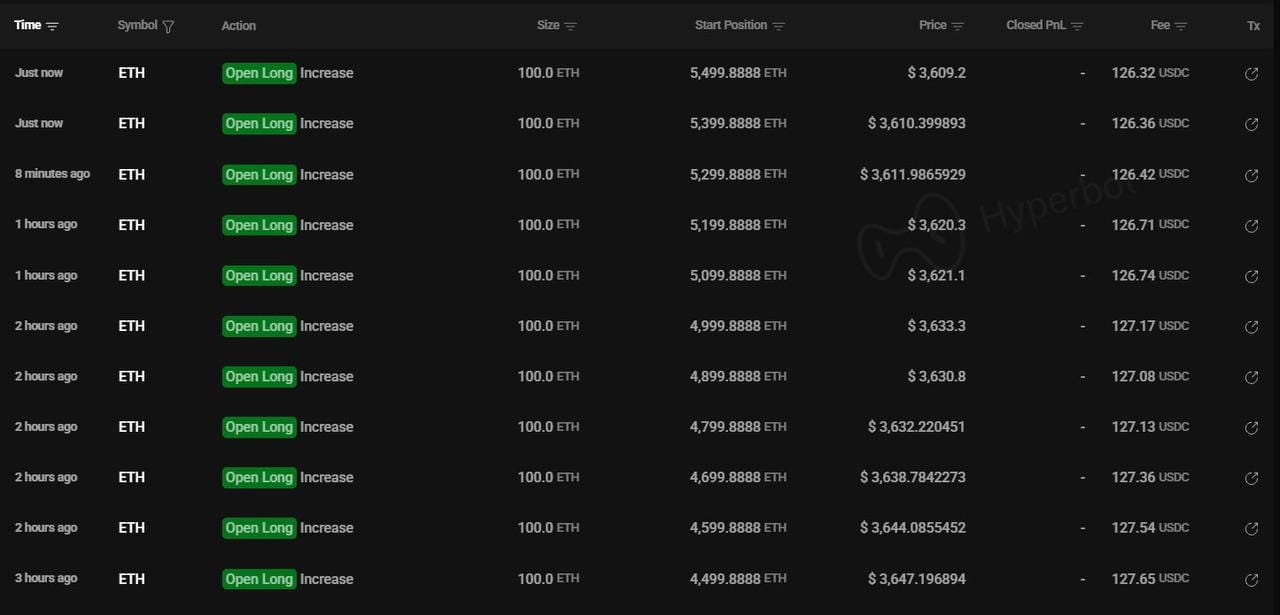This screenshot has height=615, width=1280.
Task: Click the Open Long badge at $3,621.1
Action: (x=259, y=276)
